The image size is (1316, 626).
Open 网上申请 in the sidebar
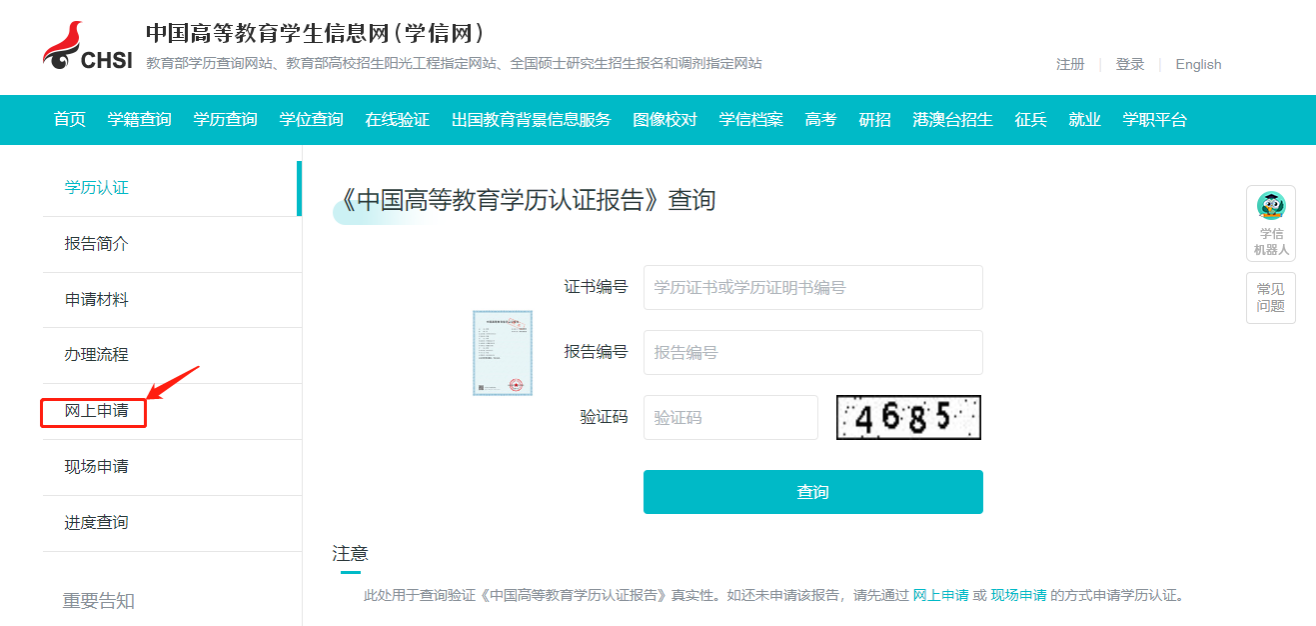96,411
